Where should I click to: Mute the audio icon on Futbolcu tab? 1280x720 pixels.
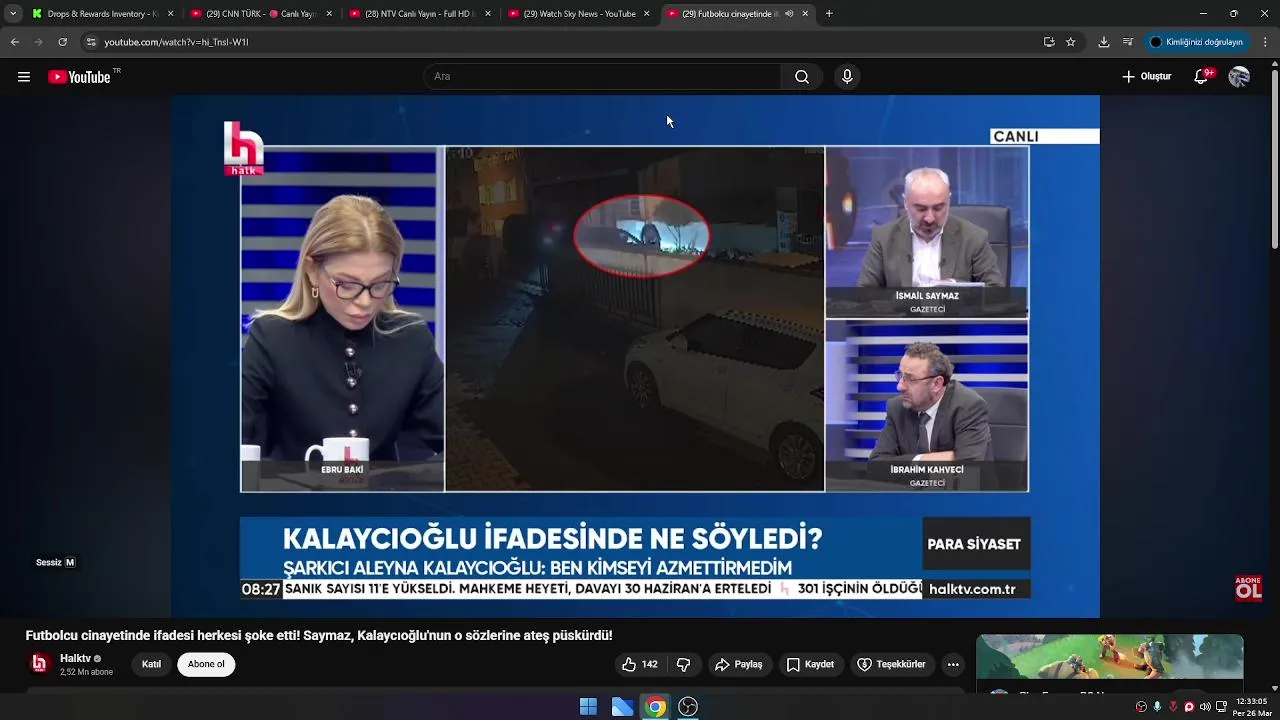[x=790, y=14]
